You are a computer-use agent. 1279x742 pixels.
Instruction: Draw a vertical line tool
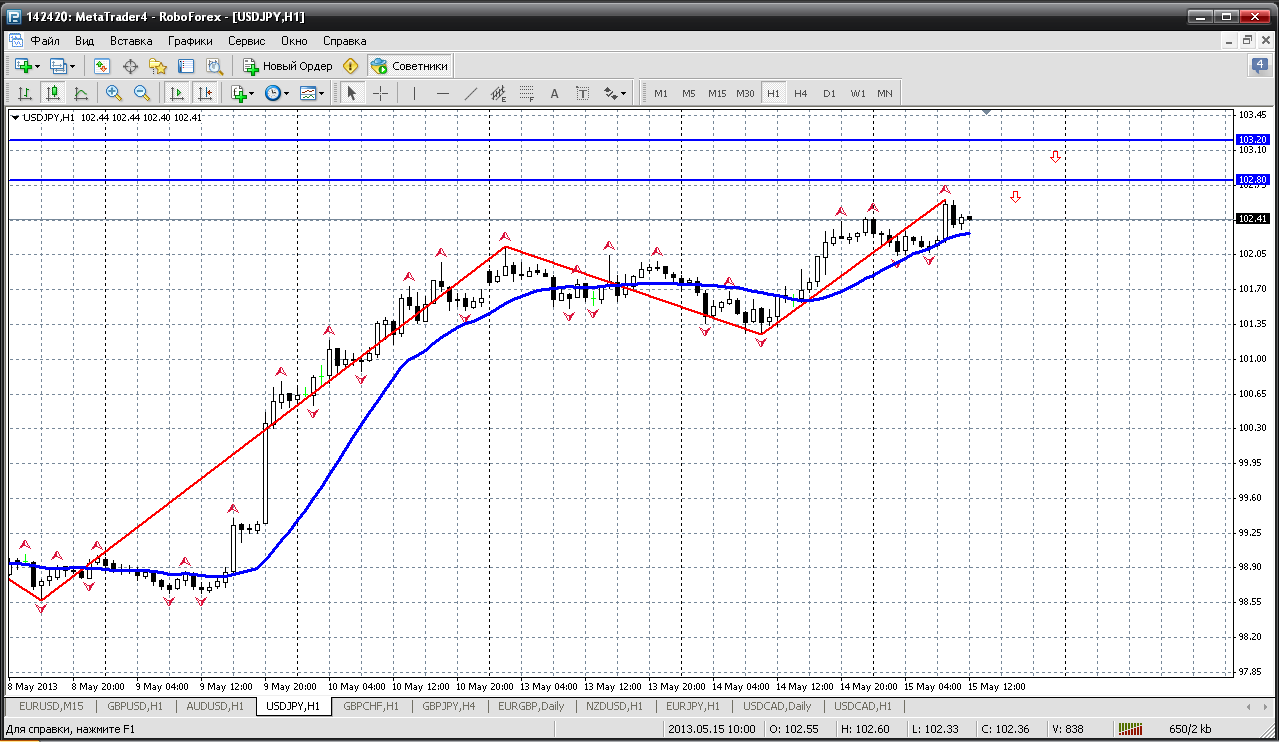pos(414,93)
